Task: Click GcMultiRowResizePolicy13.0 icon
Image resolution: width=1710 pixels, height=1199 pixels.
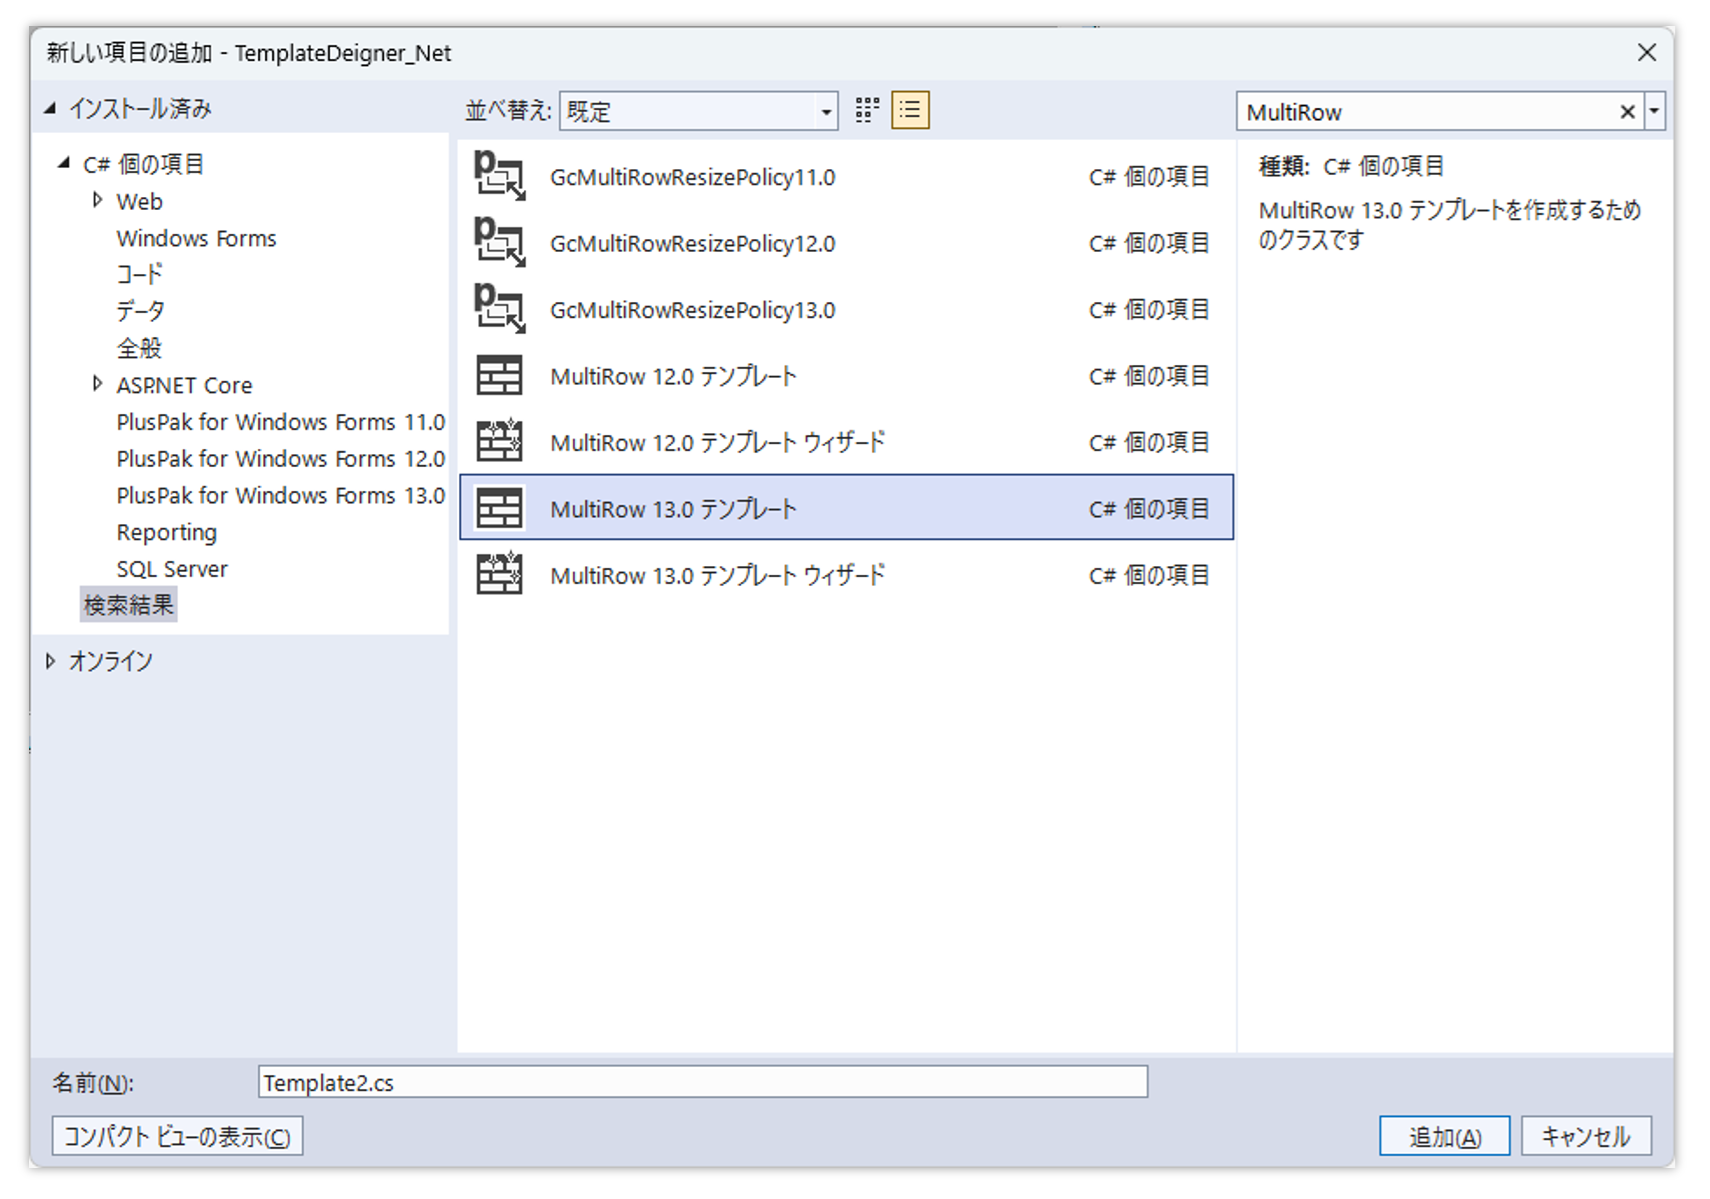Action: coord(499,309)
